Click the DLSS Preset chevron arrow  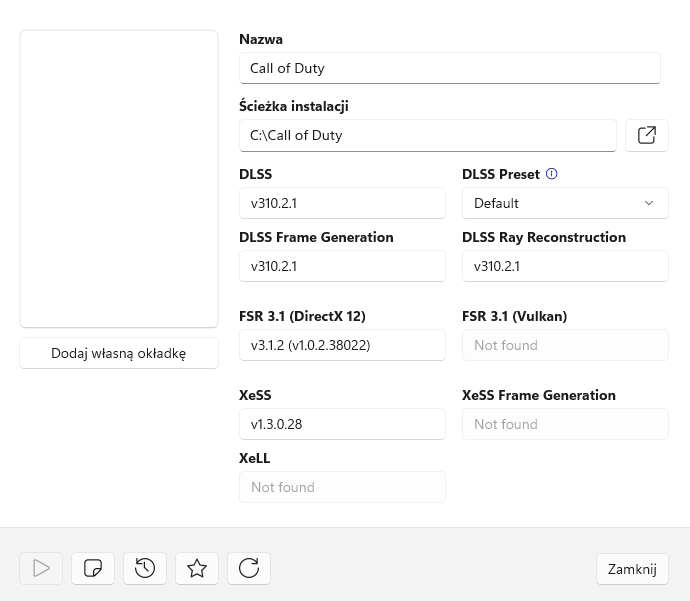point(649,203)
